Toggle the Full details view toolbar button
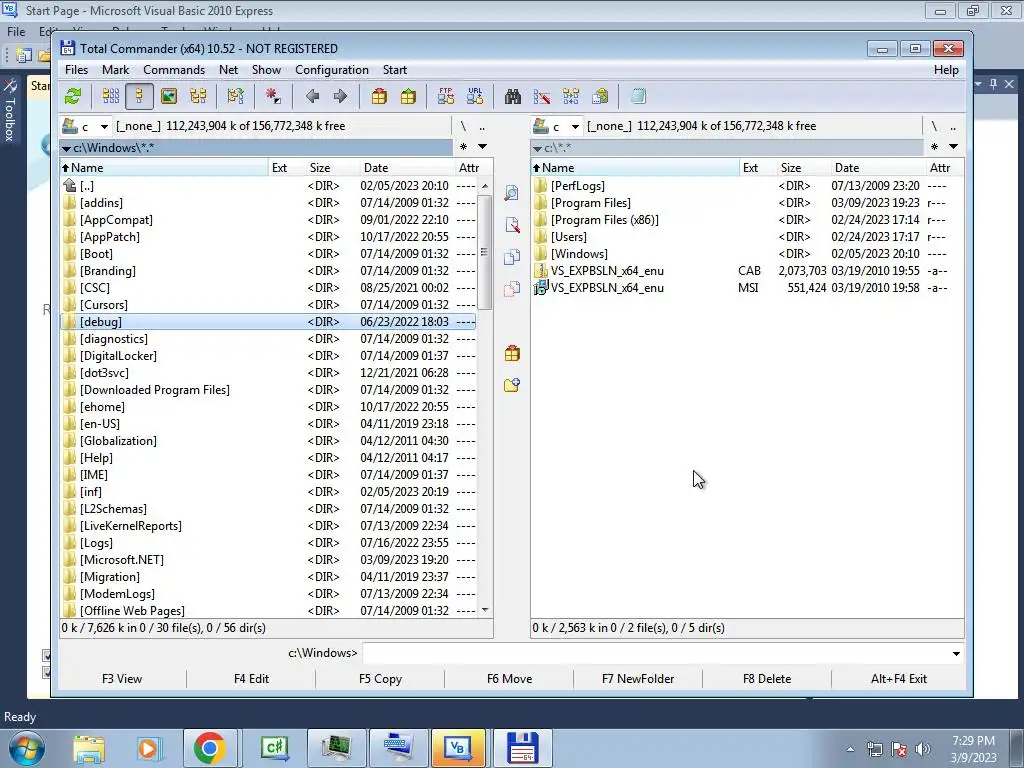Image resolution: width=1024 pixels, height=768 pixels. coord(139,97)
